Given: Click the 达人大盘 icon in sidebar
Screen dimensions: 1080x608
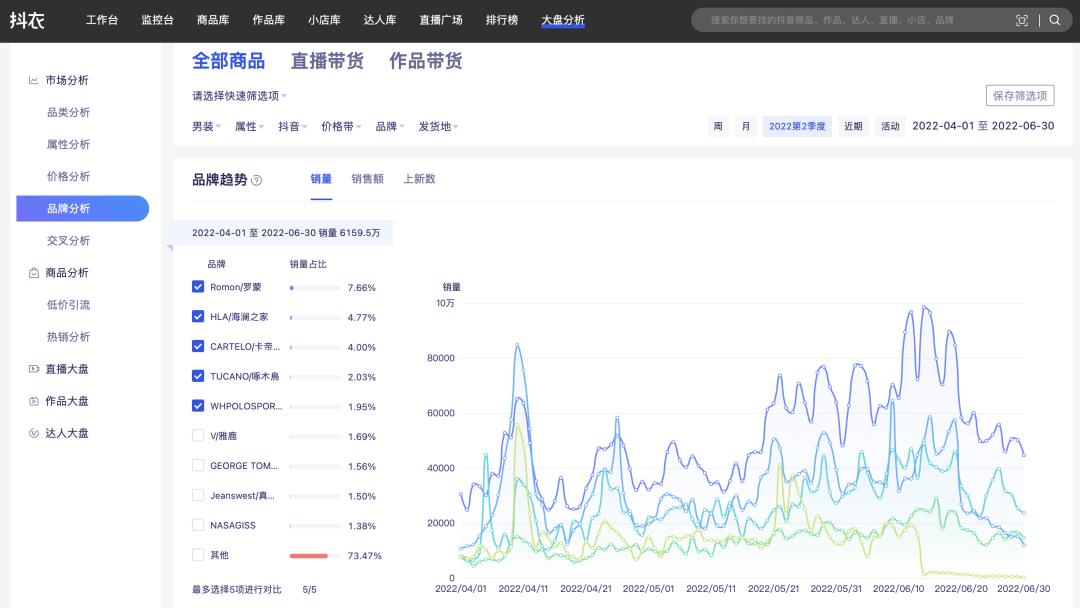Looking at the screenshot, I should click(34, 433).
